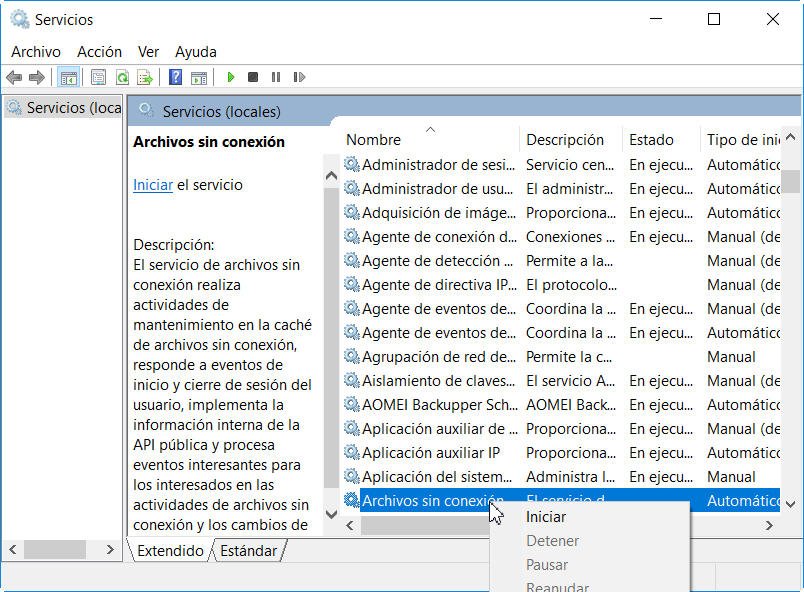
Task: Click the AOMEI Back... description cell
Action: [571, 405]
